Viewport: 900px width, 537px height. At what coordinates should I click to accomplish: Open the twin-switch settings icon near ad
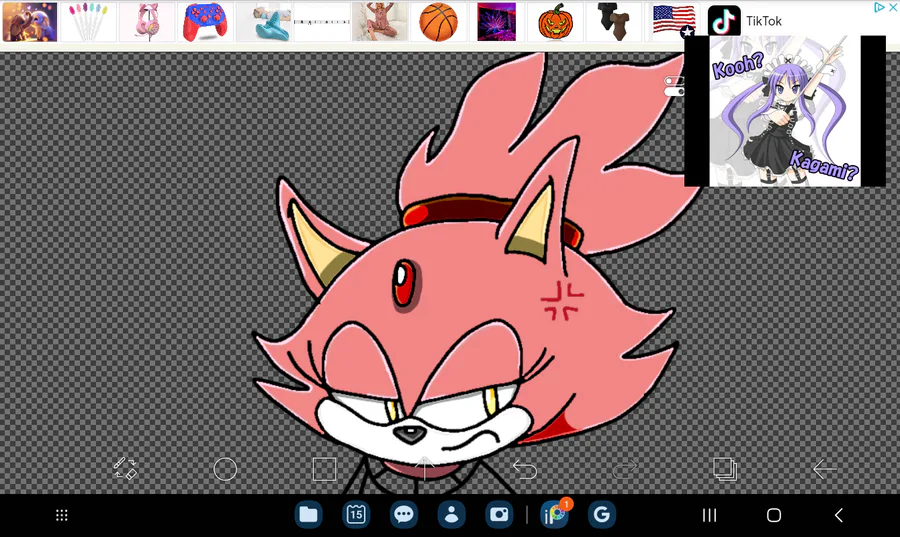(x=674, y=86)
